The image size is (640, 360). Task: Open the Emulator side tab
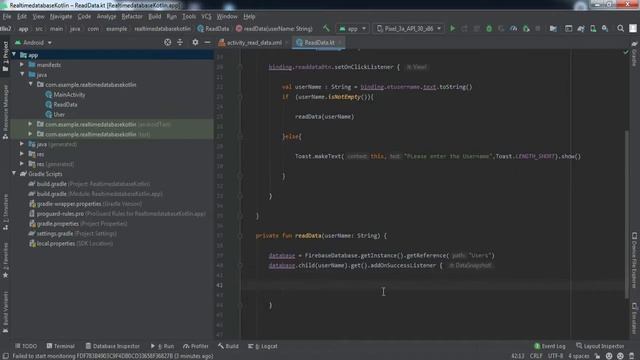[x=634, y=318]
